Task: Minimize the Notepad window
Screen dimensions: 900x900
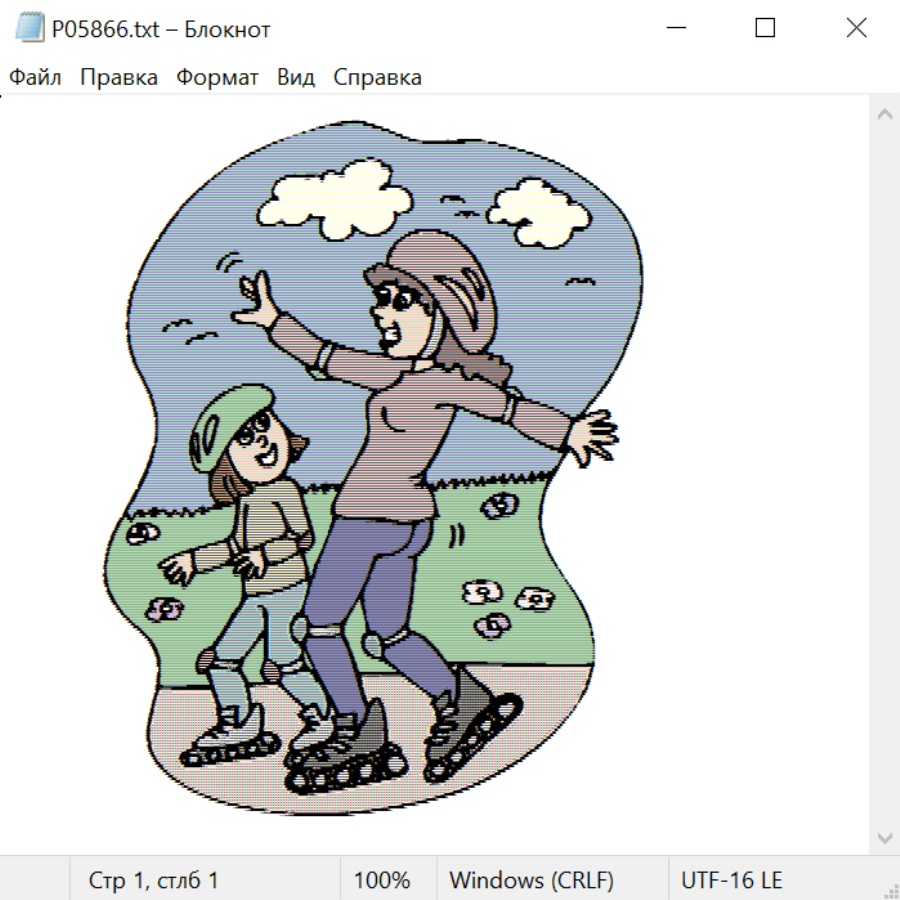Action: point(677,29)
